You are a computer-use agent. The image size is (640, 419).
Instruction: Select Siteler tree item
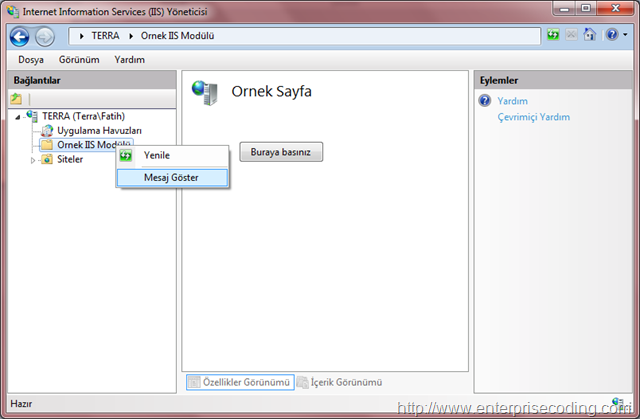click(70, 159)
